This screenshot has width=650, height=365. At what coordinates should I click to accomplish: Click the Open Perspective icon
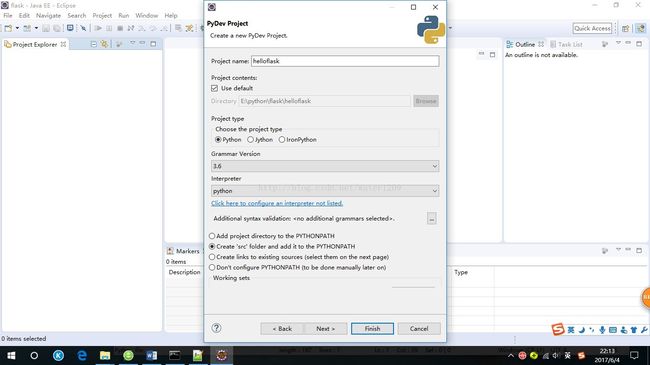click(x=626, y=28)
